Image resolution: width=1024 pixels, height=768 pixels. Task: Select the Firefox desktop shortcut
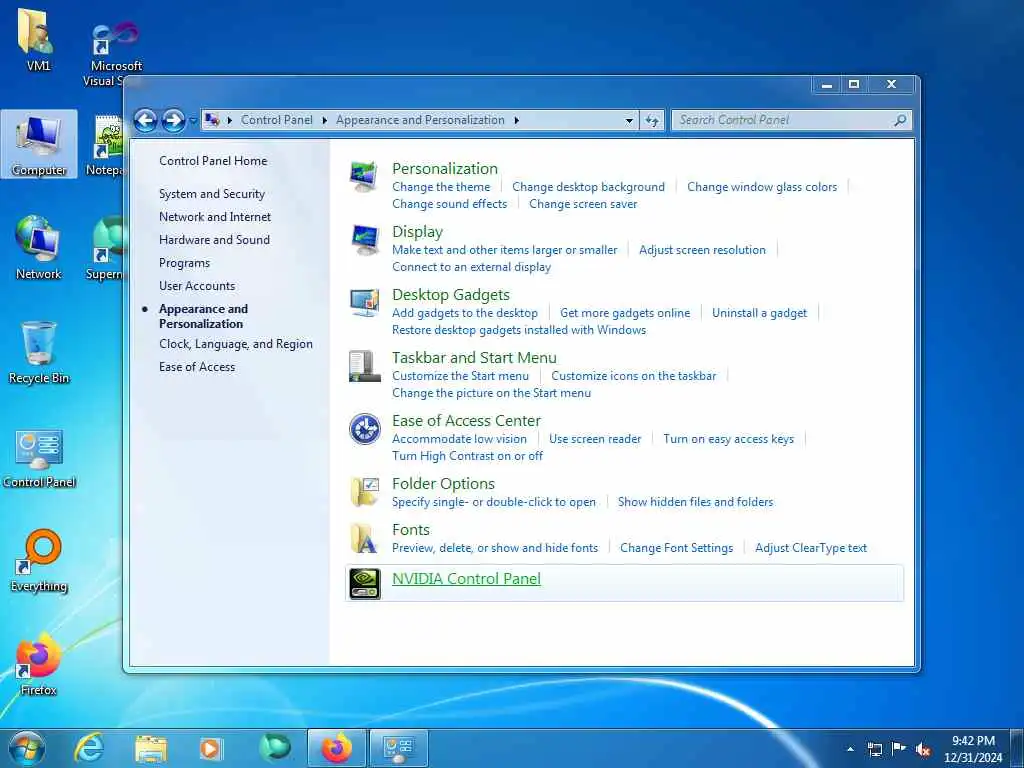point(38,665)
